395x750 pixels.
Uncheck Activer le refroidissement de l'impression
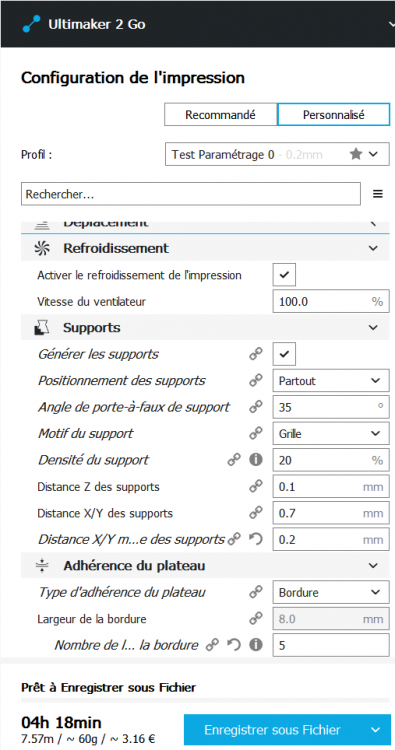(x=284, y=275)
